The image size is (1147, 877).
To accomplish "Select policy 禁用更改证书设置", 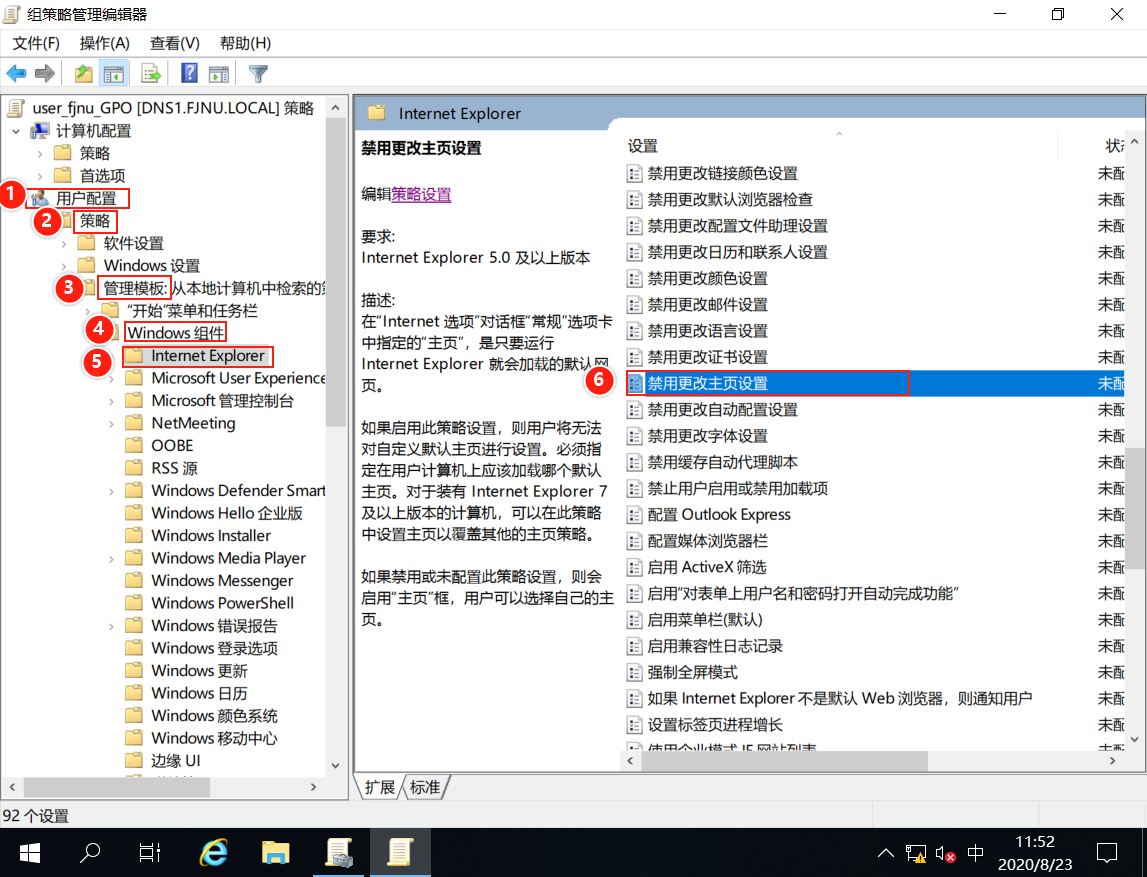I will pos(707,357).
